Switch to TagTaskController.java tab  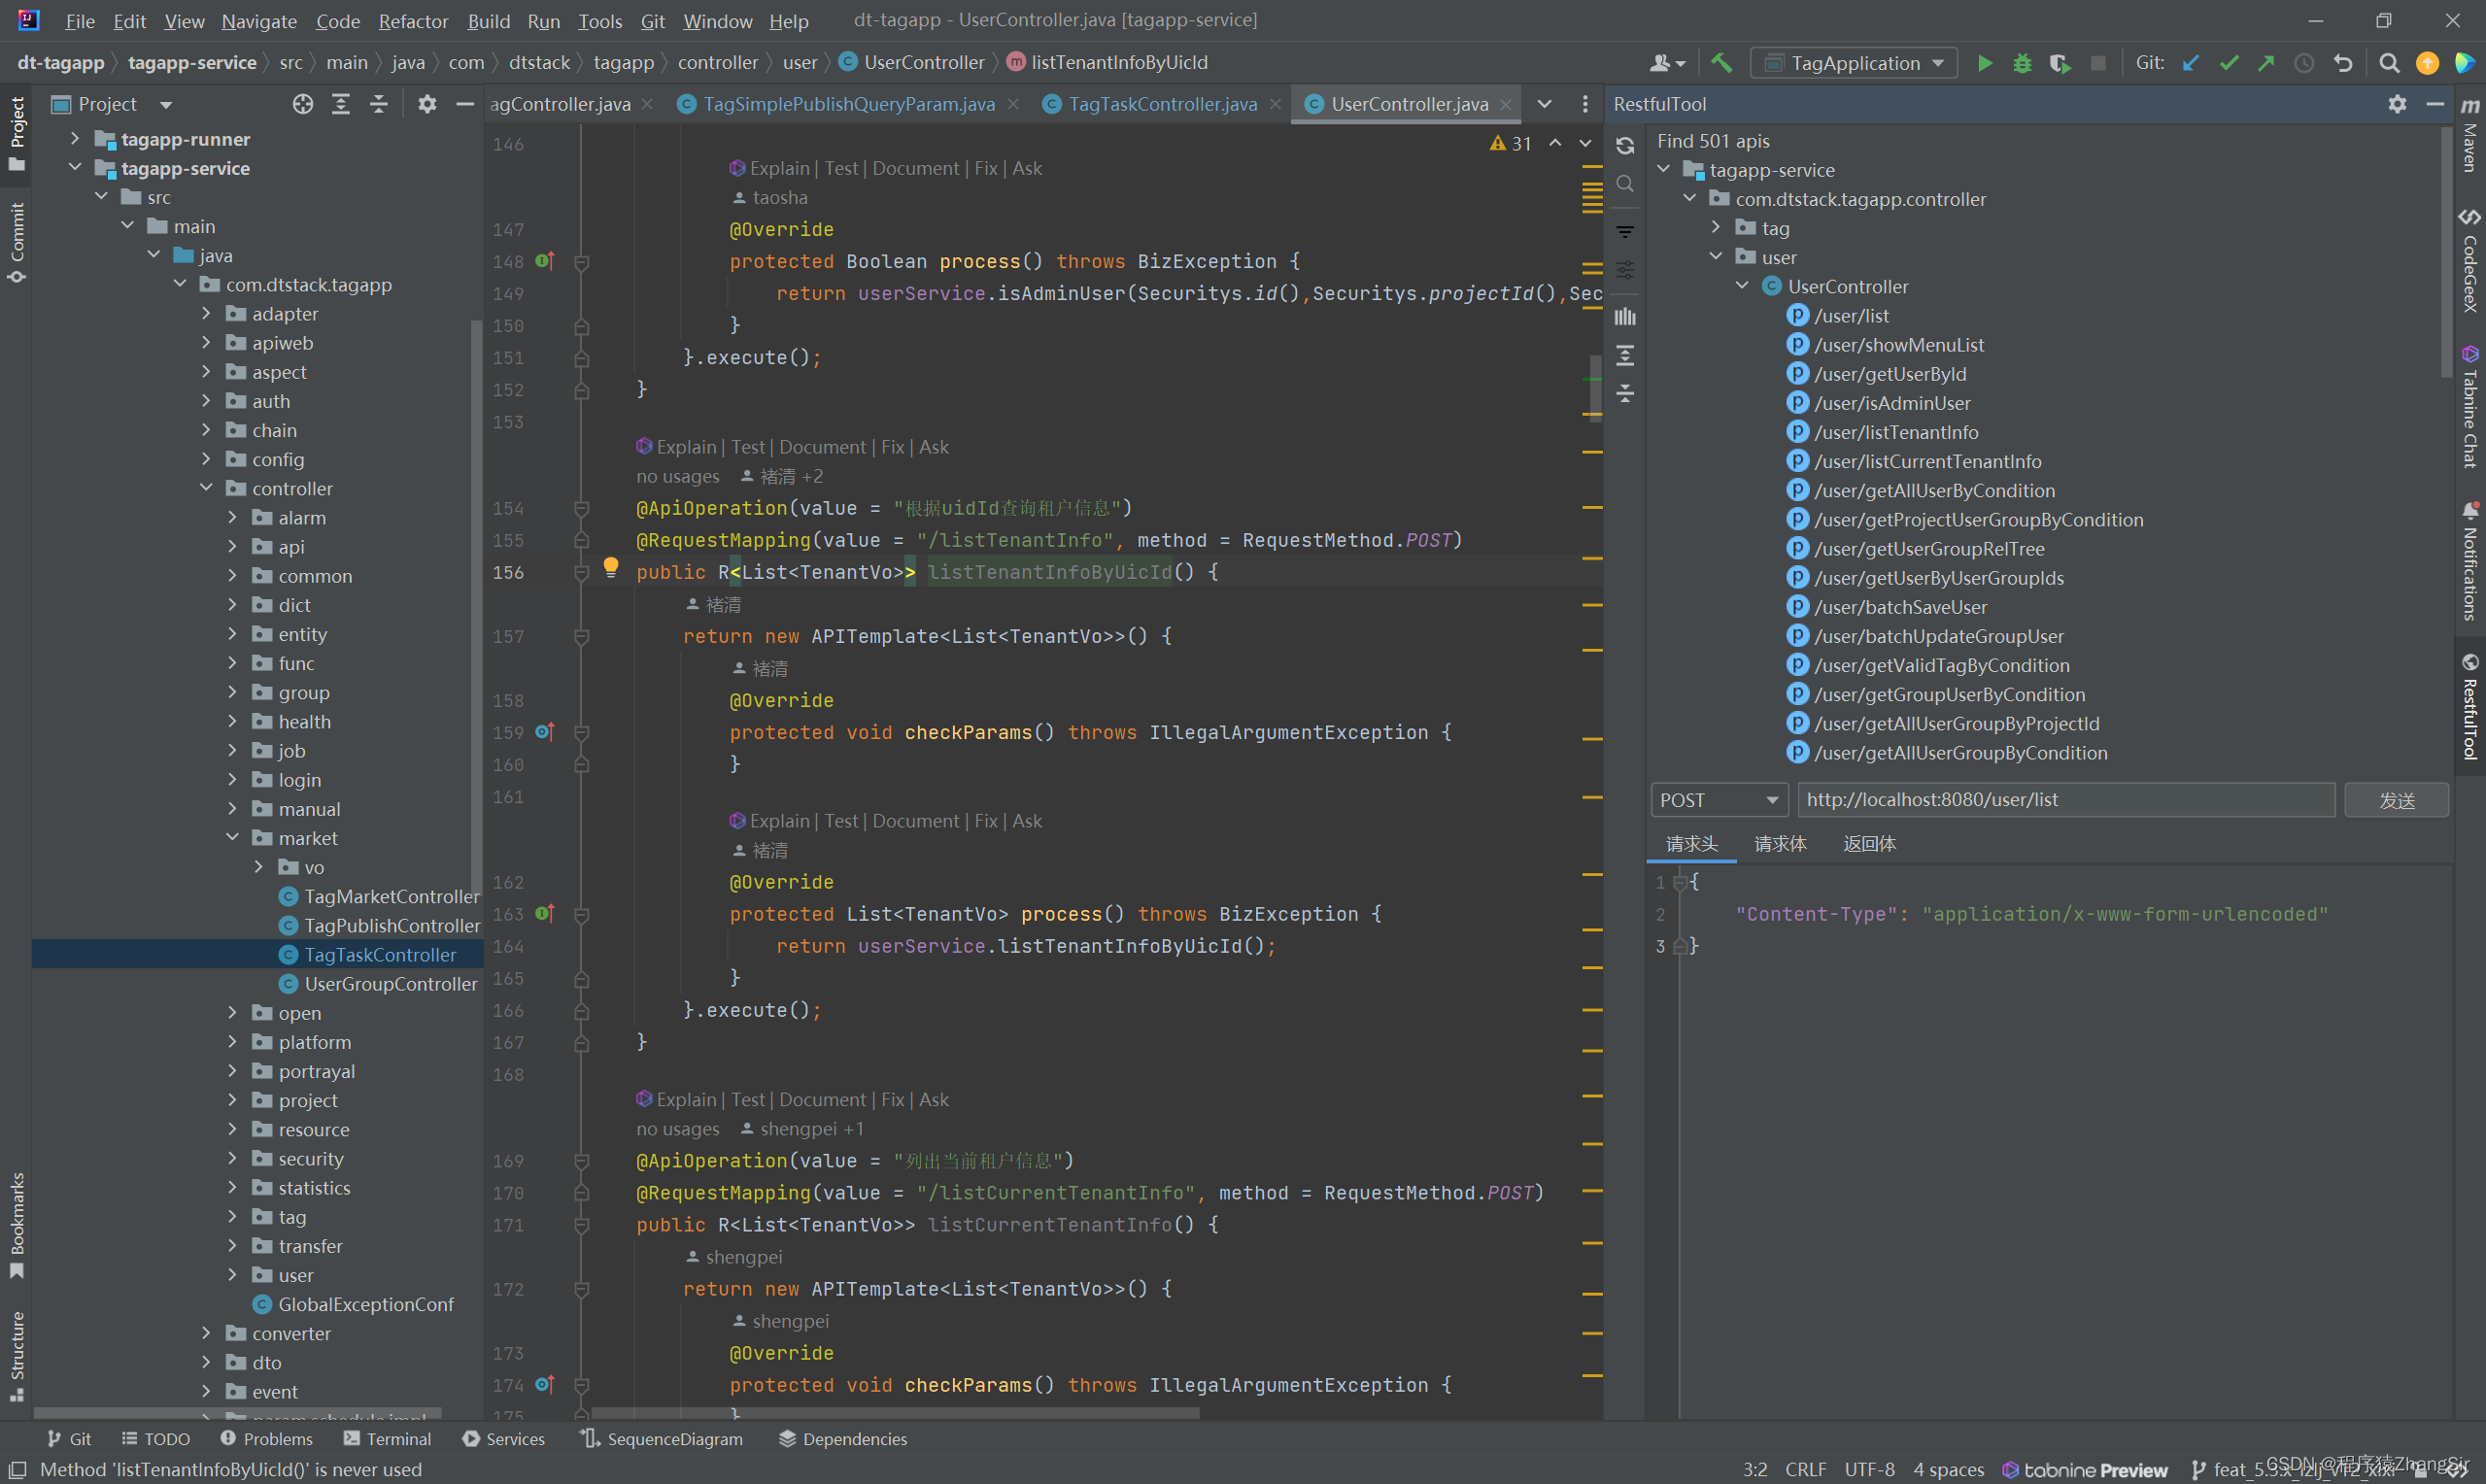click(x=1162, y=104)
